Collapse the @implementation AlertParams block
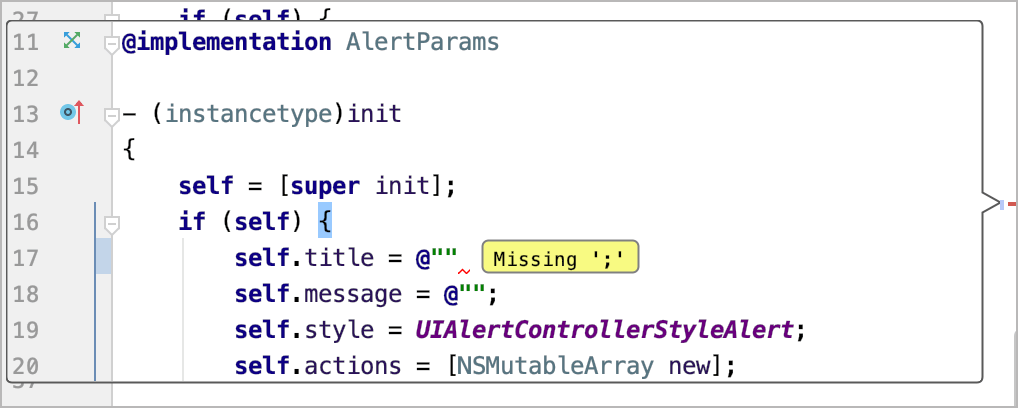The width and height of the screenshot is (1018, 408). [x=112, y=44]
